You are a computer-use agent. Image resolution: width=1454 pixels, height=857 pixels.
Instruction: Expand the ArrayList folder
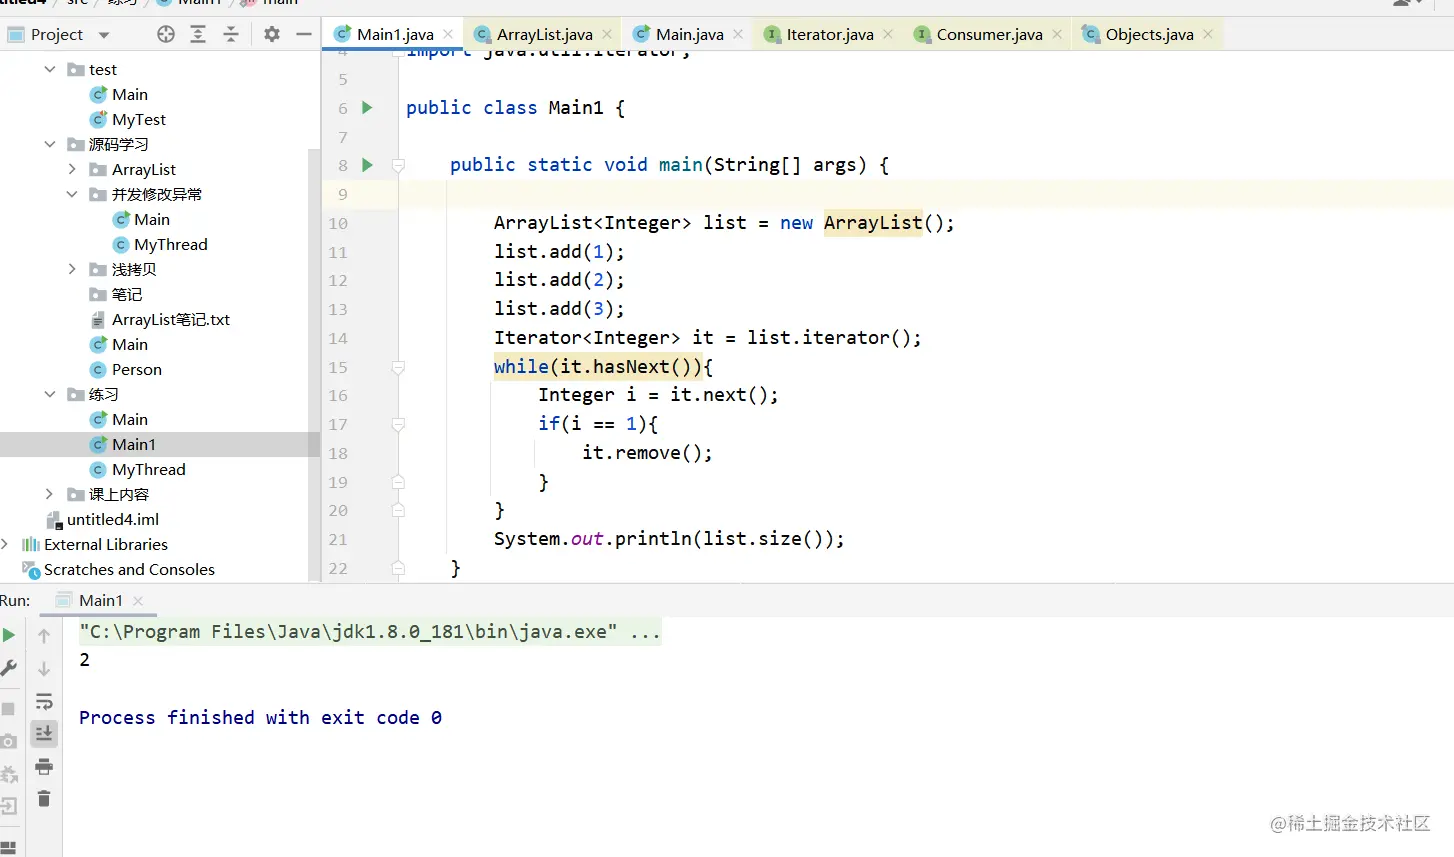point(72,169)
